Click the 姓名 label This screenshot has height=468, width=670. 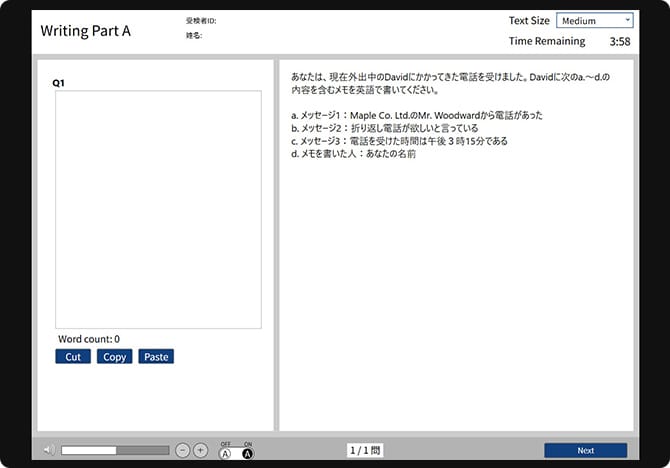[x=194, y=35]
